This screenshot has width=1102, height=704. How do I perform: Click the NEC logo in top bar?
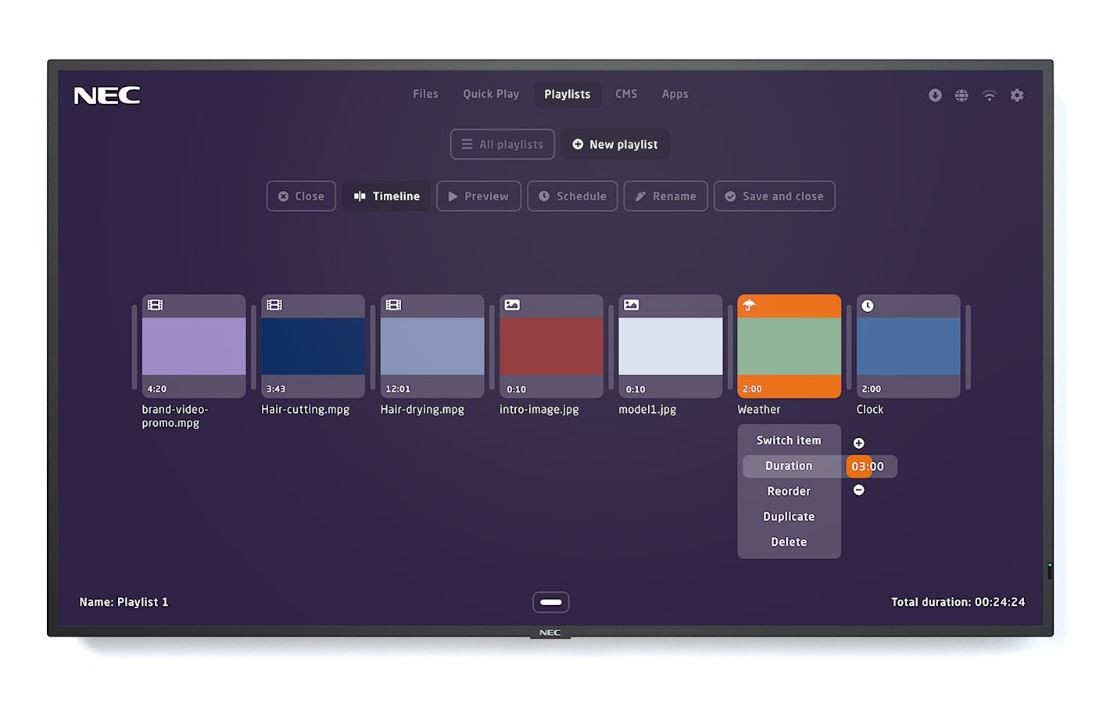pyautogui.click(x=107, y=95)
